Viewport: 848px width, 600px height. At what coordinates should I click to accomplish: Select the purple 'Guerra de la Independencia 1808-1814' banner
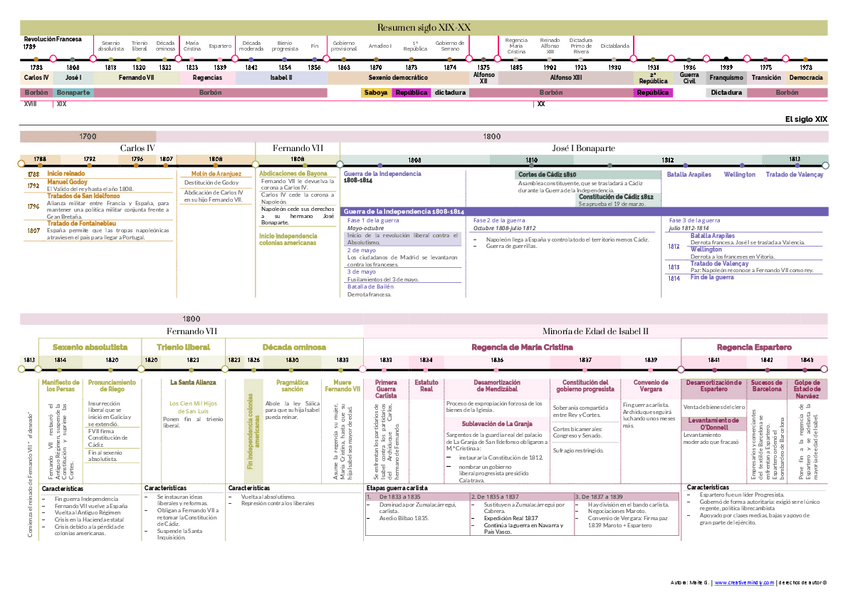[x=585, y=212]
